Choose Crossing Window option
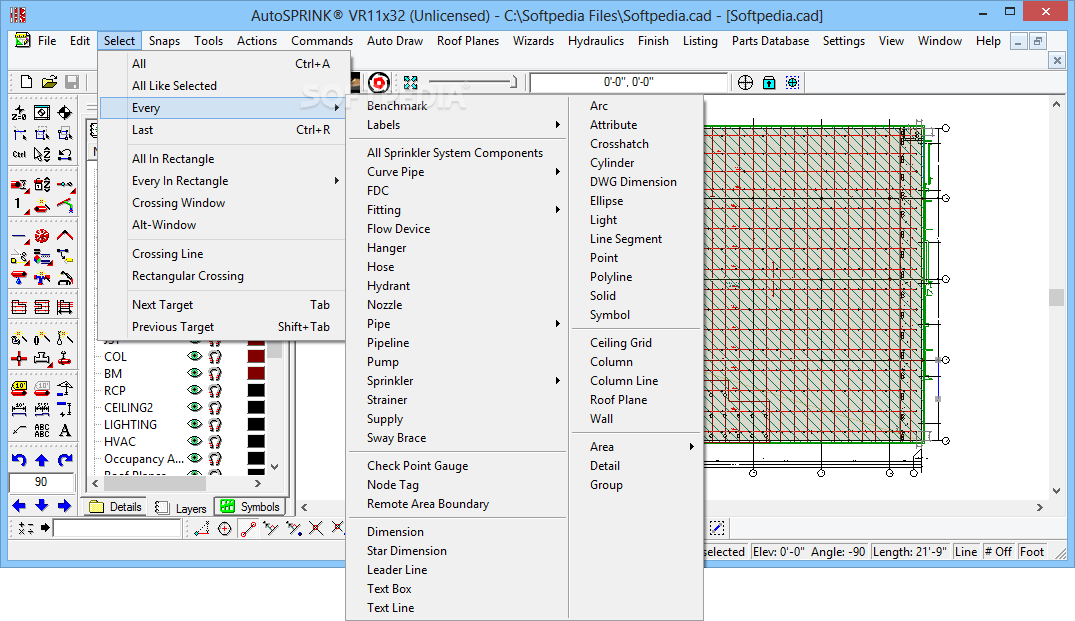The width and height of the screenshot is (1075, 621). pyautogui.click(x=178, y=203)
